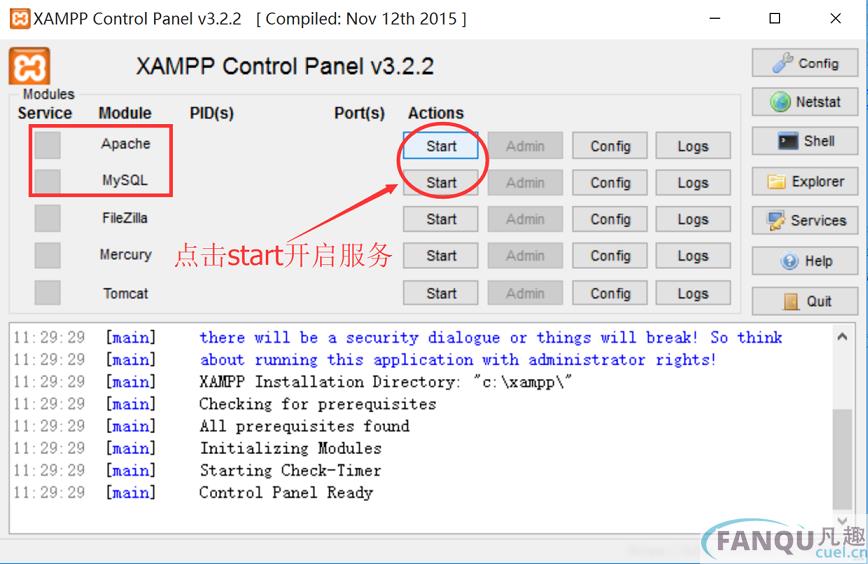Click the 'Port(s)' column header
The image size is (868, 564).
pyautogui.click(x=359, y=113)
